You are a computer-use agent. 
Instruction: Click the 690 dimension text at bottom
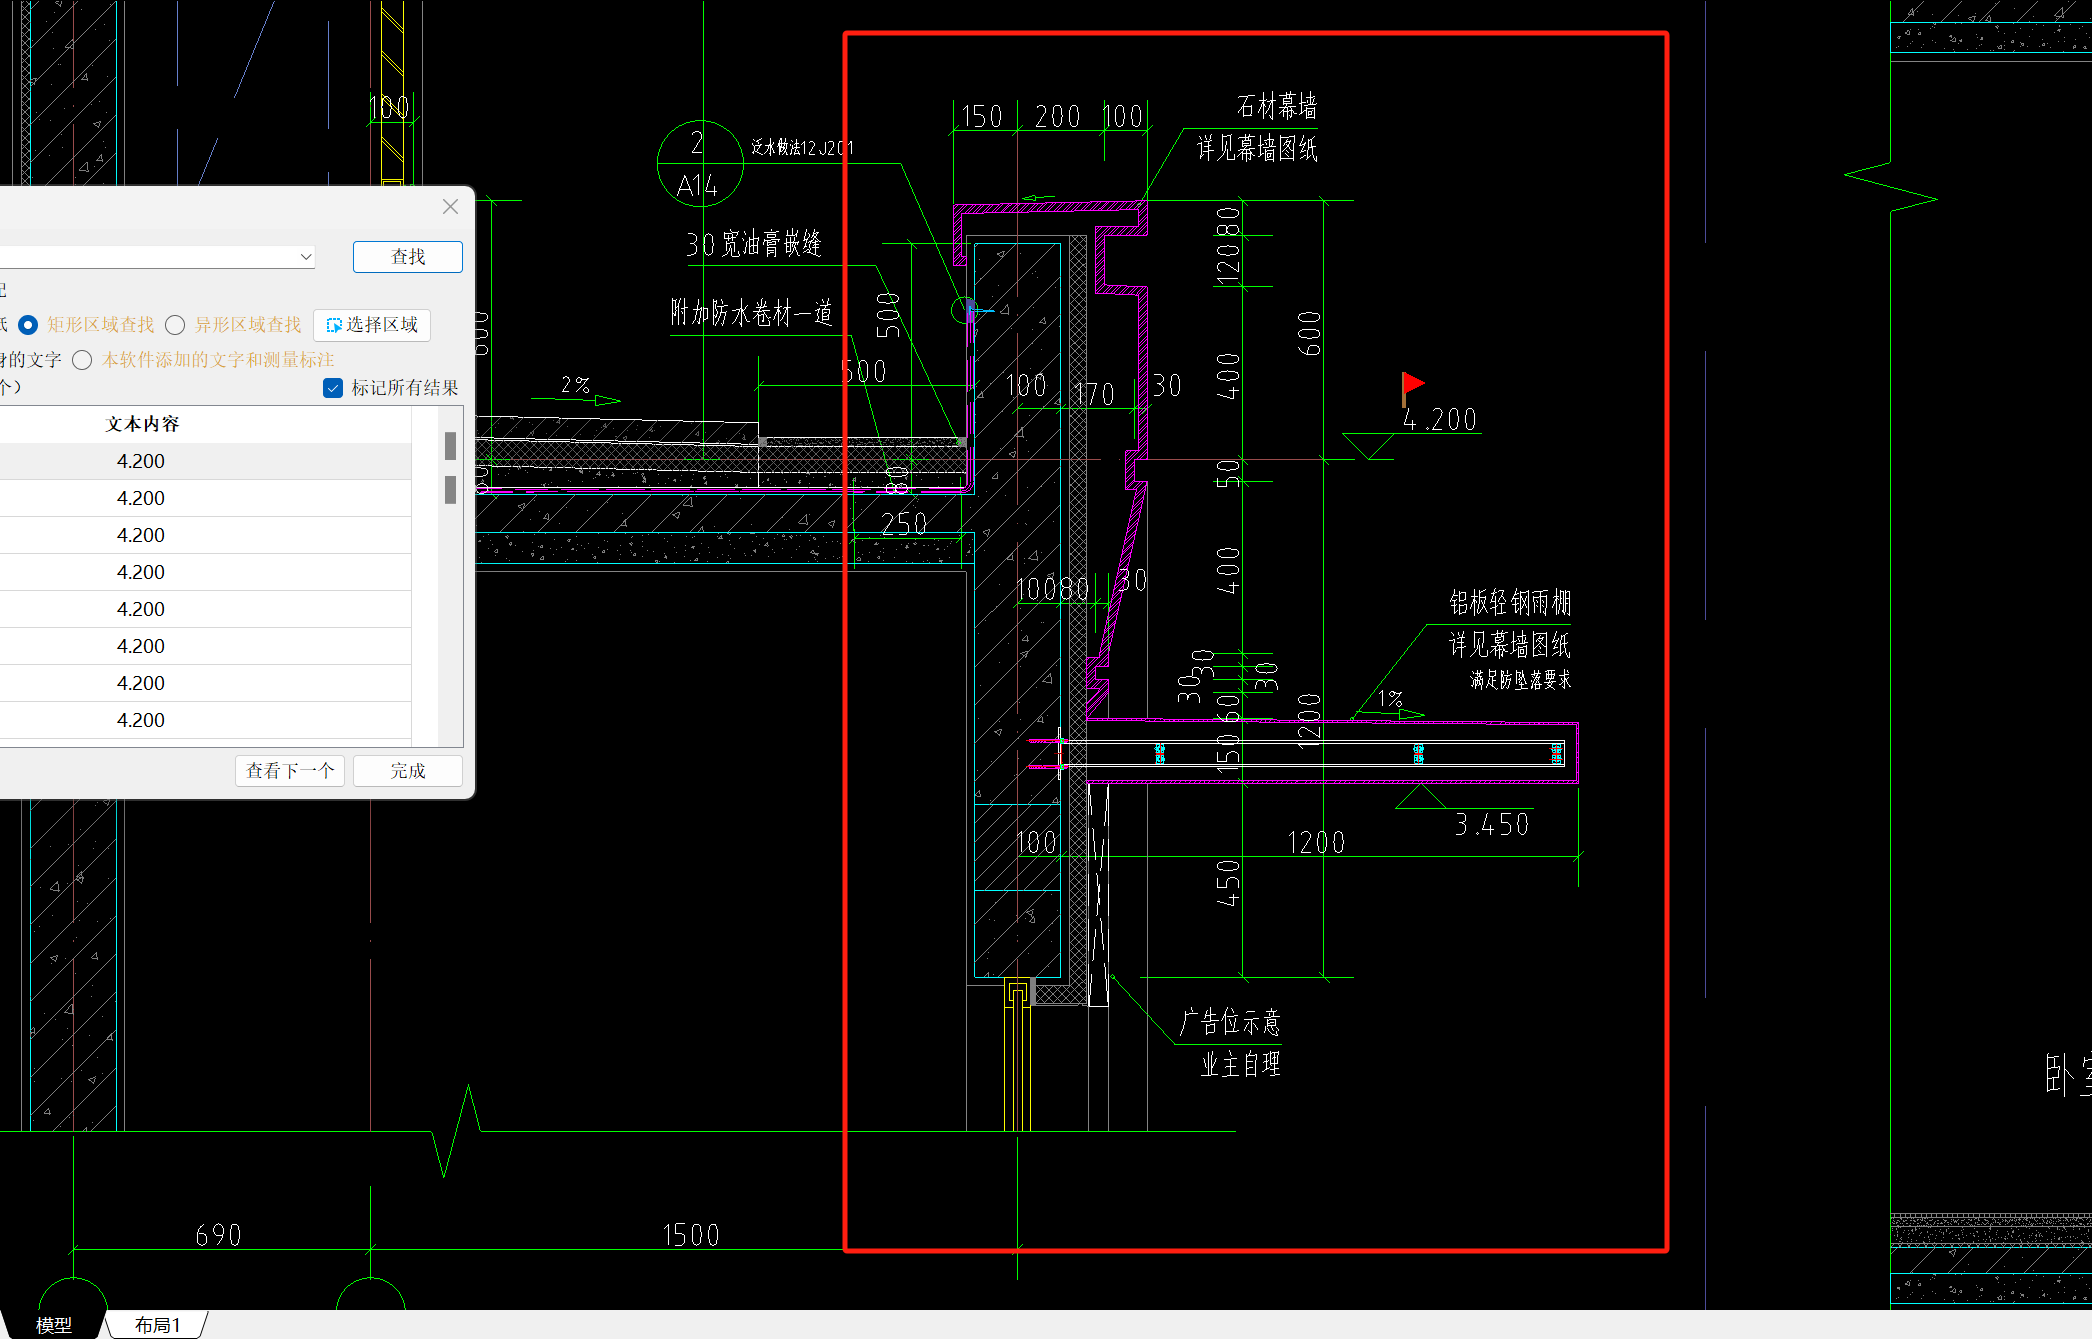click(x=218, y=1235)
